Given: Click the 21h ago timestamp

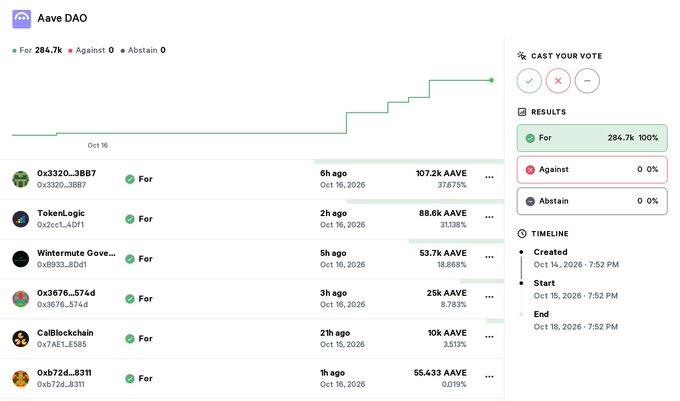Looking at the screenshot, I should 335,333.
